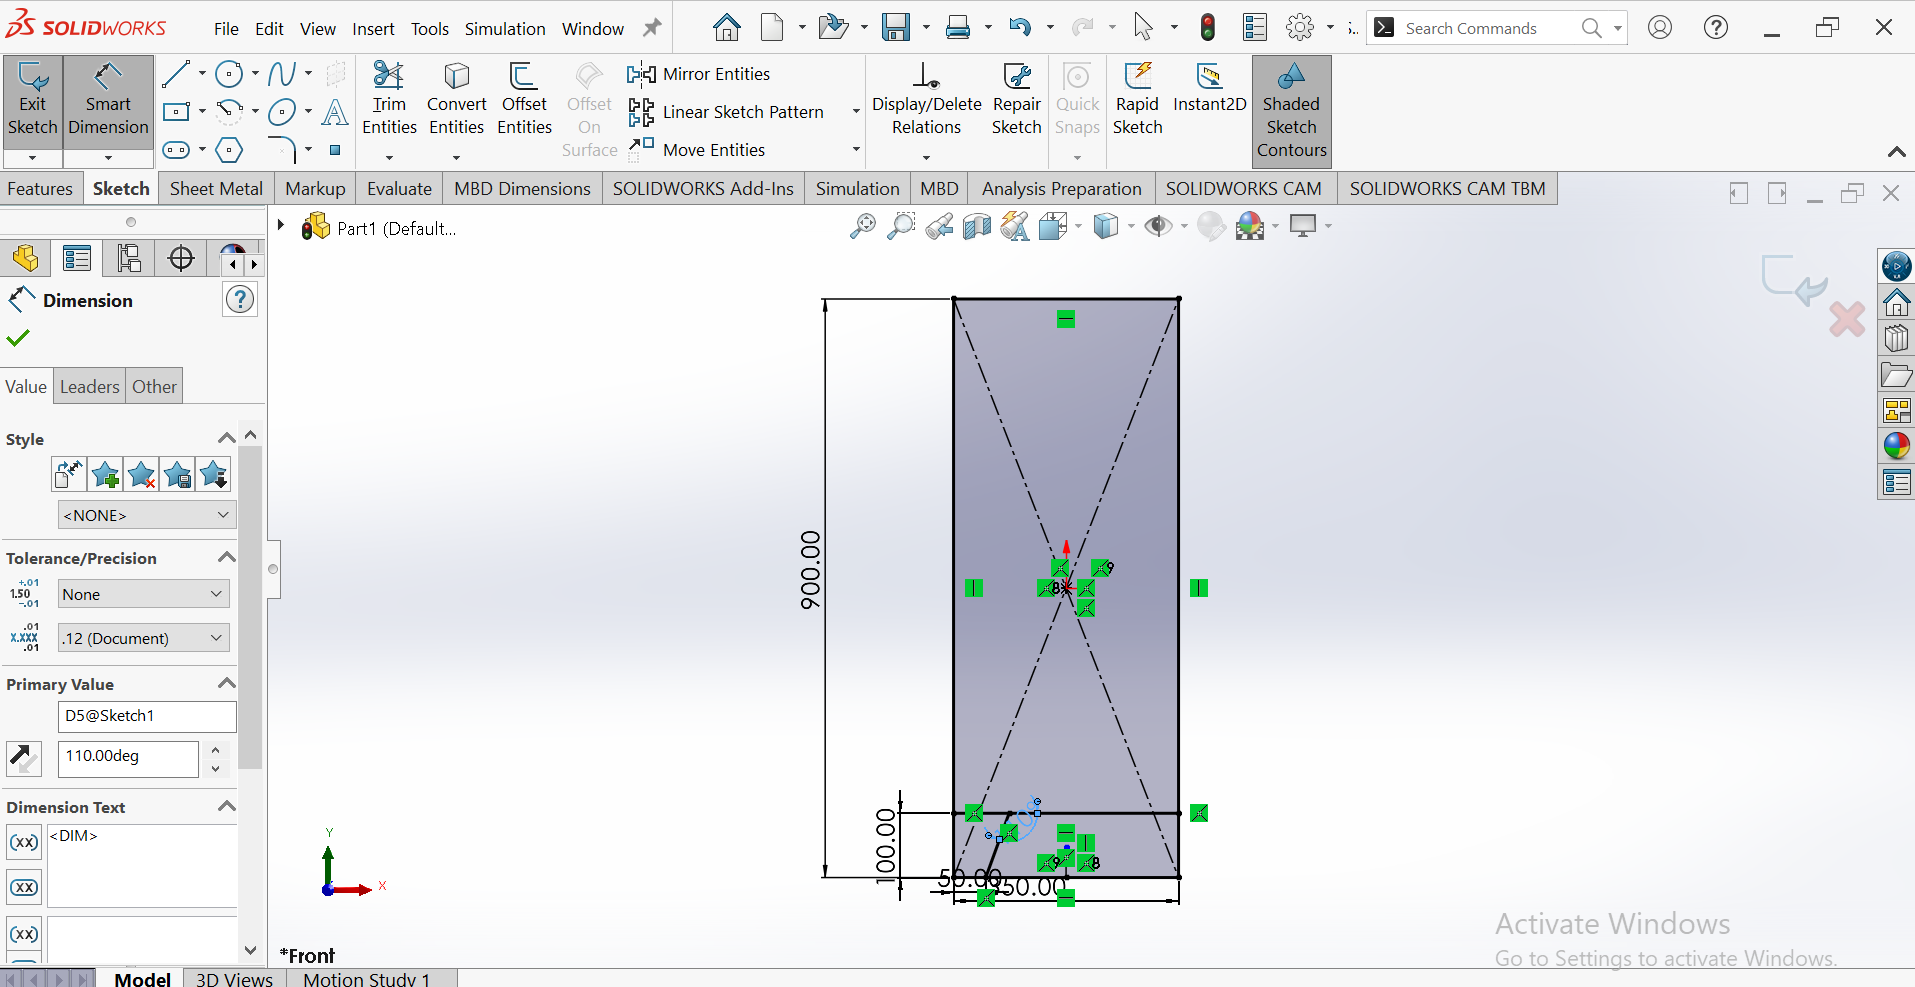Accept the dimension with green checkmark
The image size is (1915, 987).
tap(18, 339)
